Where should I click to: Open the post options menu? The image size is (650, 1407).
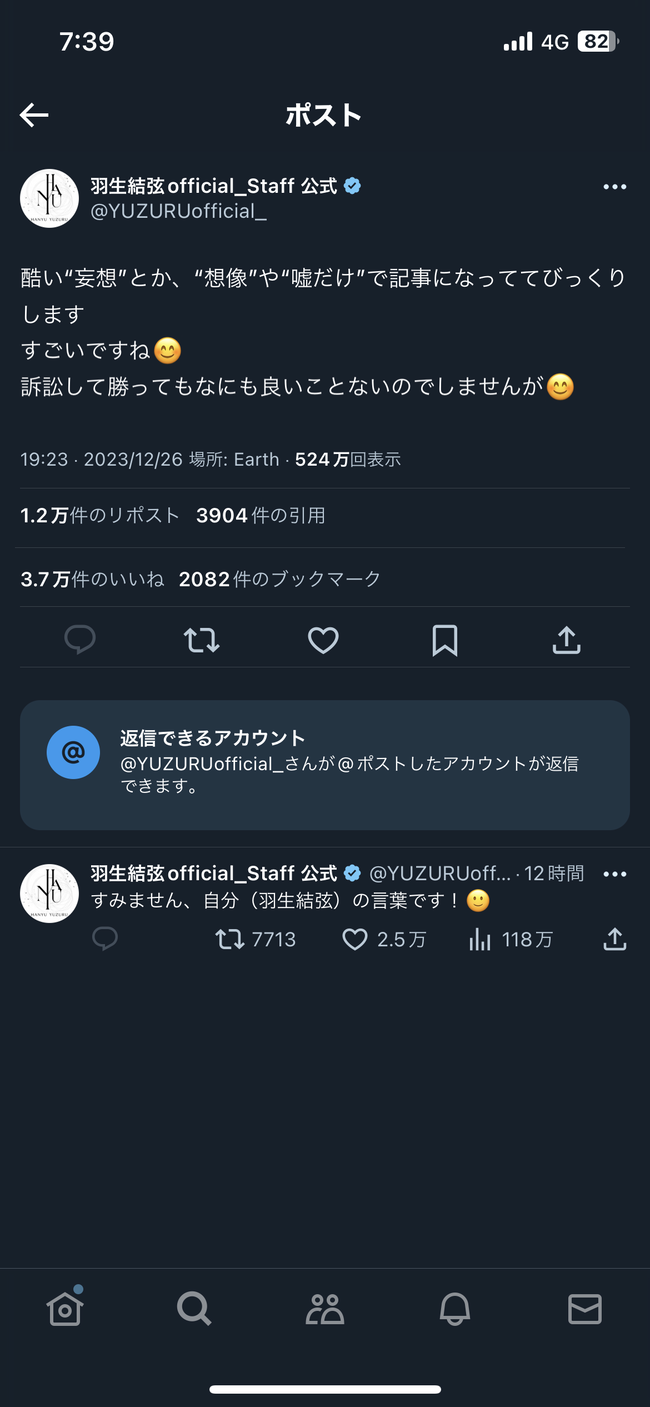tap(614, 186)
